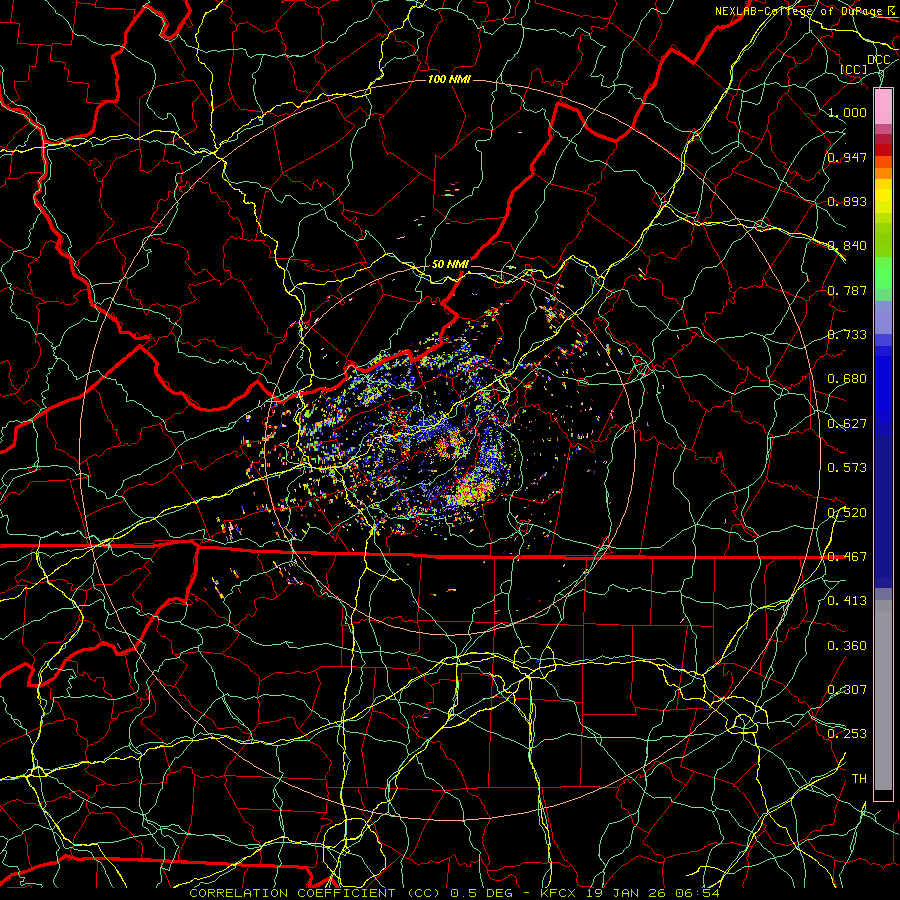Select the 0.360 scale value label
The height and width of the screenshot is (900, 900).
(x=847, y=646)
